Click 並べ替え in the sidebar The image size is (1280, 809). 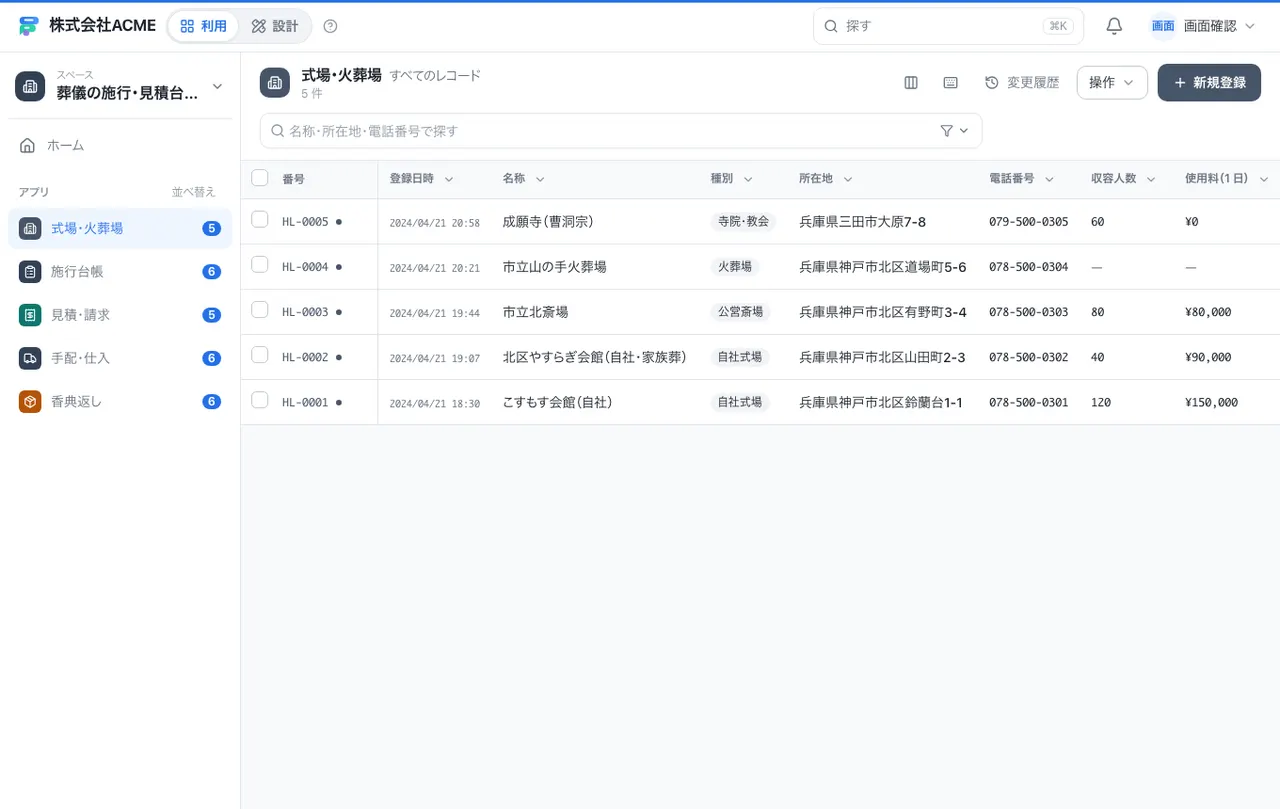pos(194,192)
